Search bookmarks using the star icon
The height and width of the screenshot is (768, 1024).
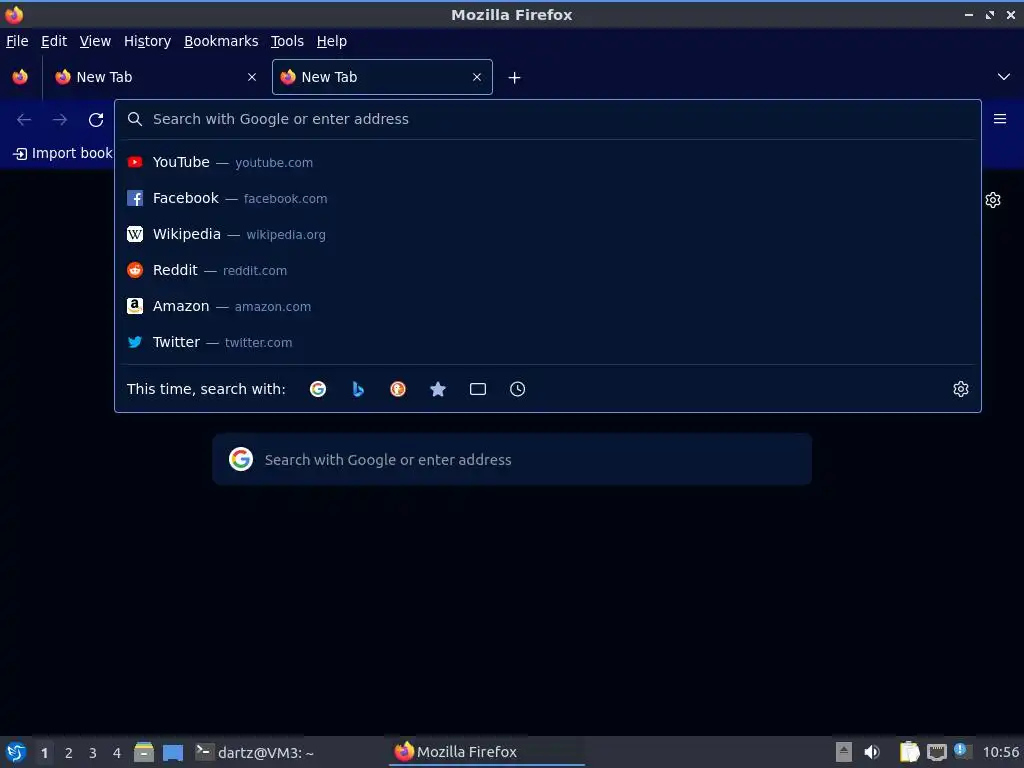pyautogui.click(x=438, y=389)
